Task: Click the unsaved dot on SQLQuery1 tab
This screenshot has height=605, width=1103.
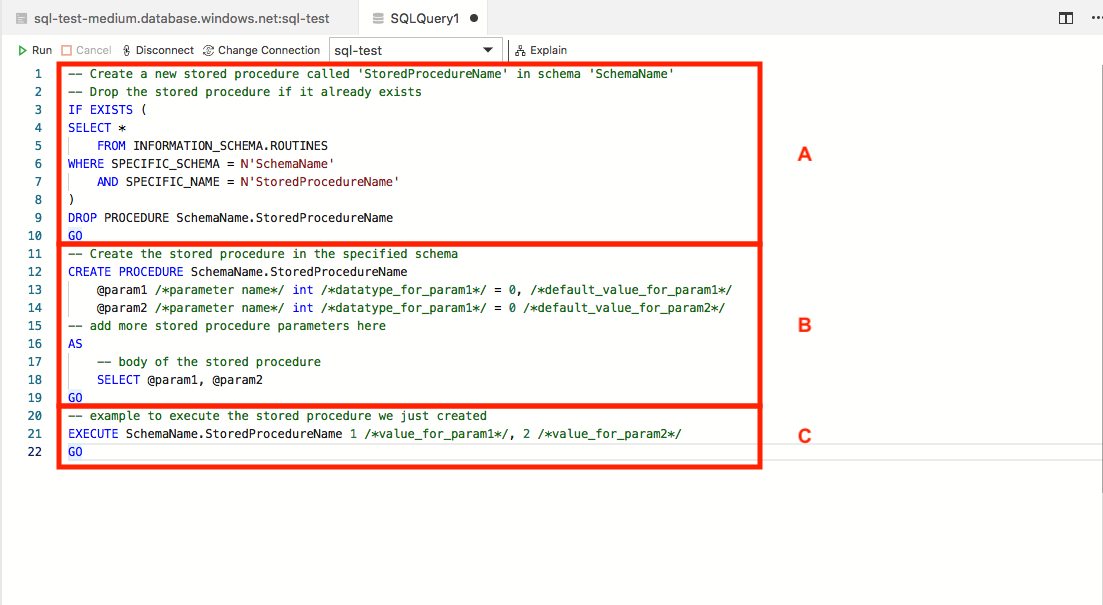Action: [x=473, y=18]
